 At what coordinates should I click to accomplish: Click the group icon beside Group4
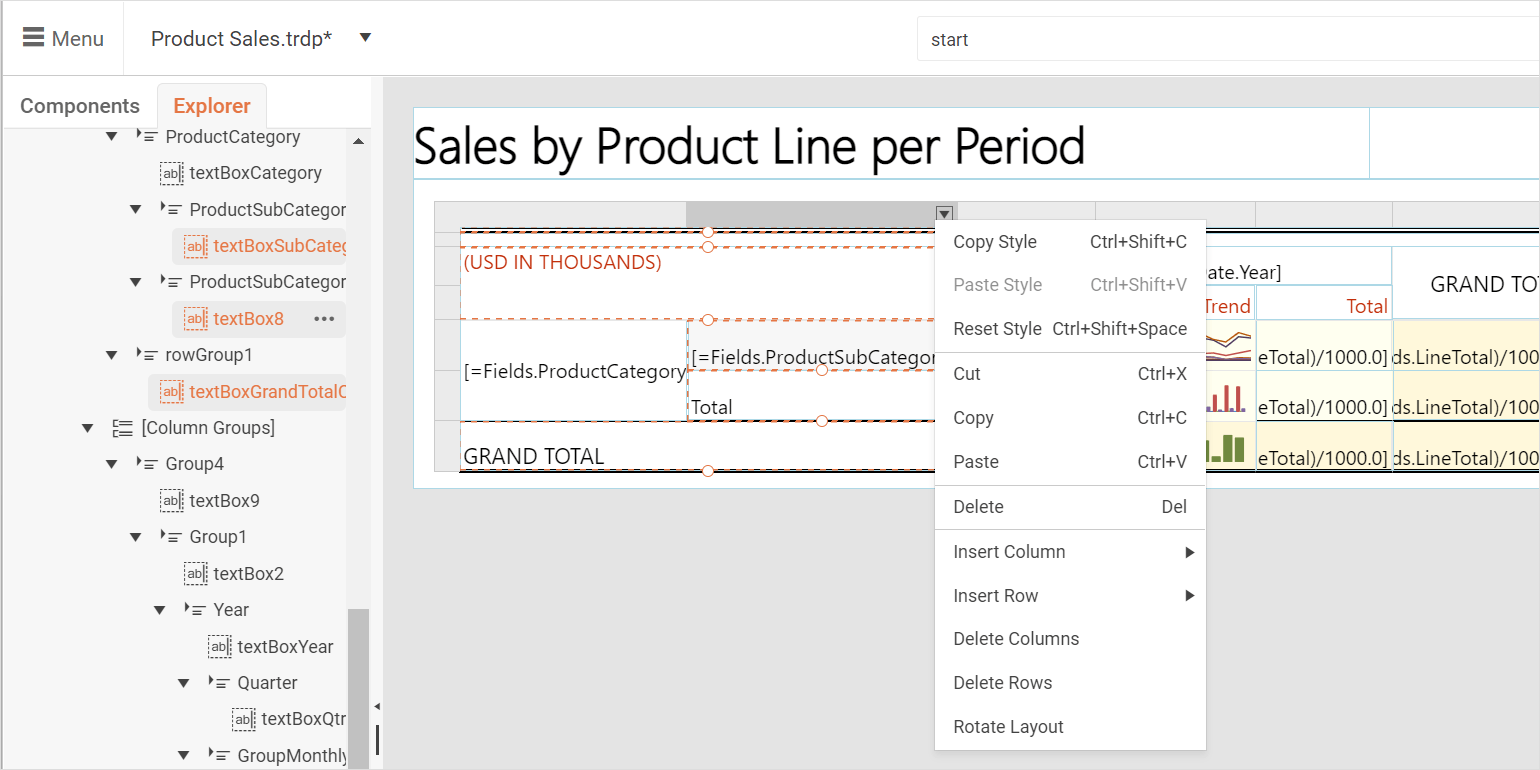click(147, 464)
